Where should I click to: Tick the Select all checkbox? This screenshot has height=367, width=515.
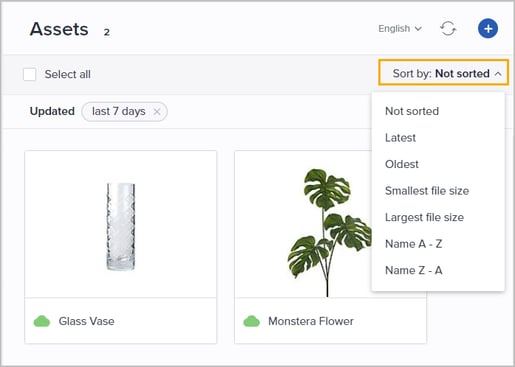(30, 74)
